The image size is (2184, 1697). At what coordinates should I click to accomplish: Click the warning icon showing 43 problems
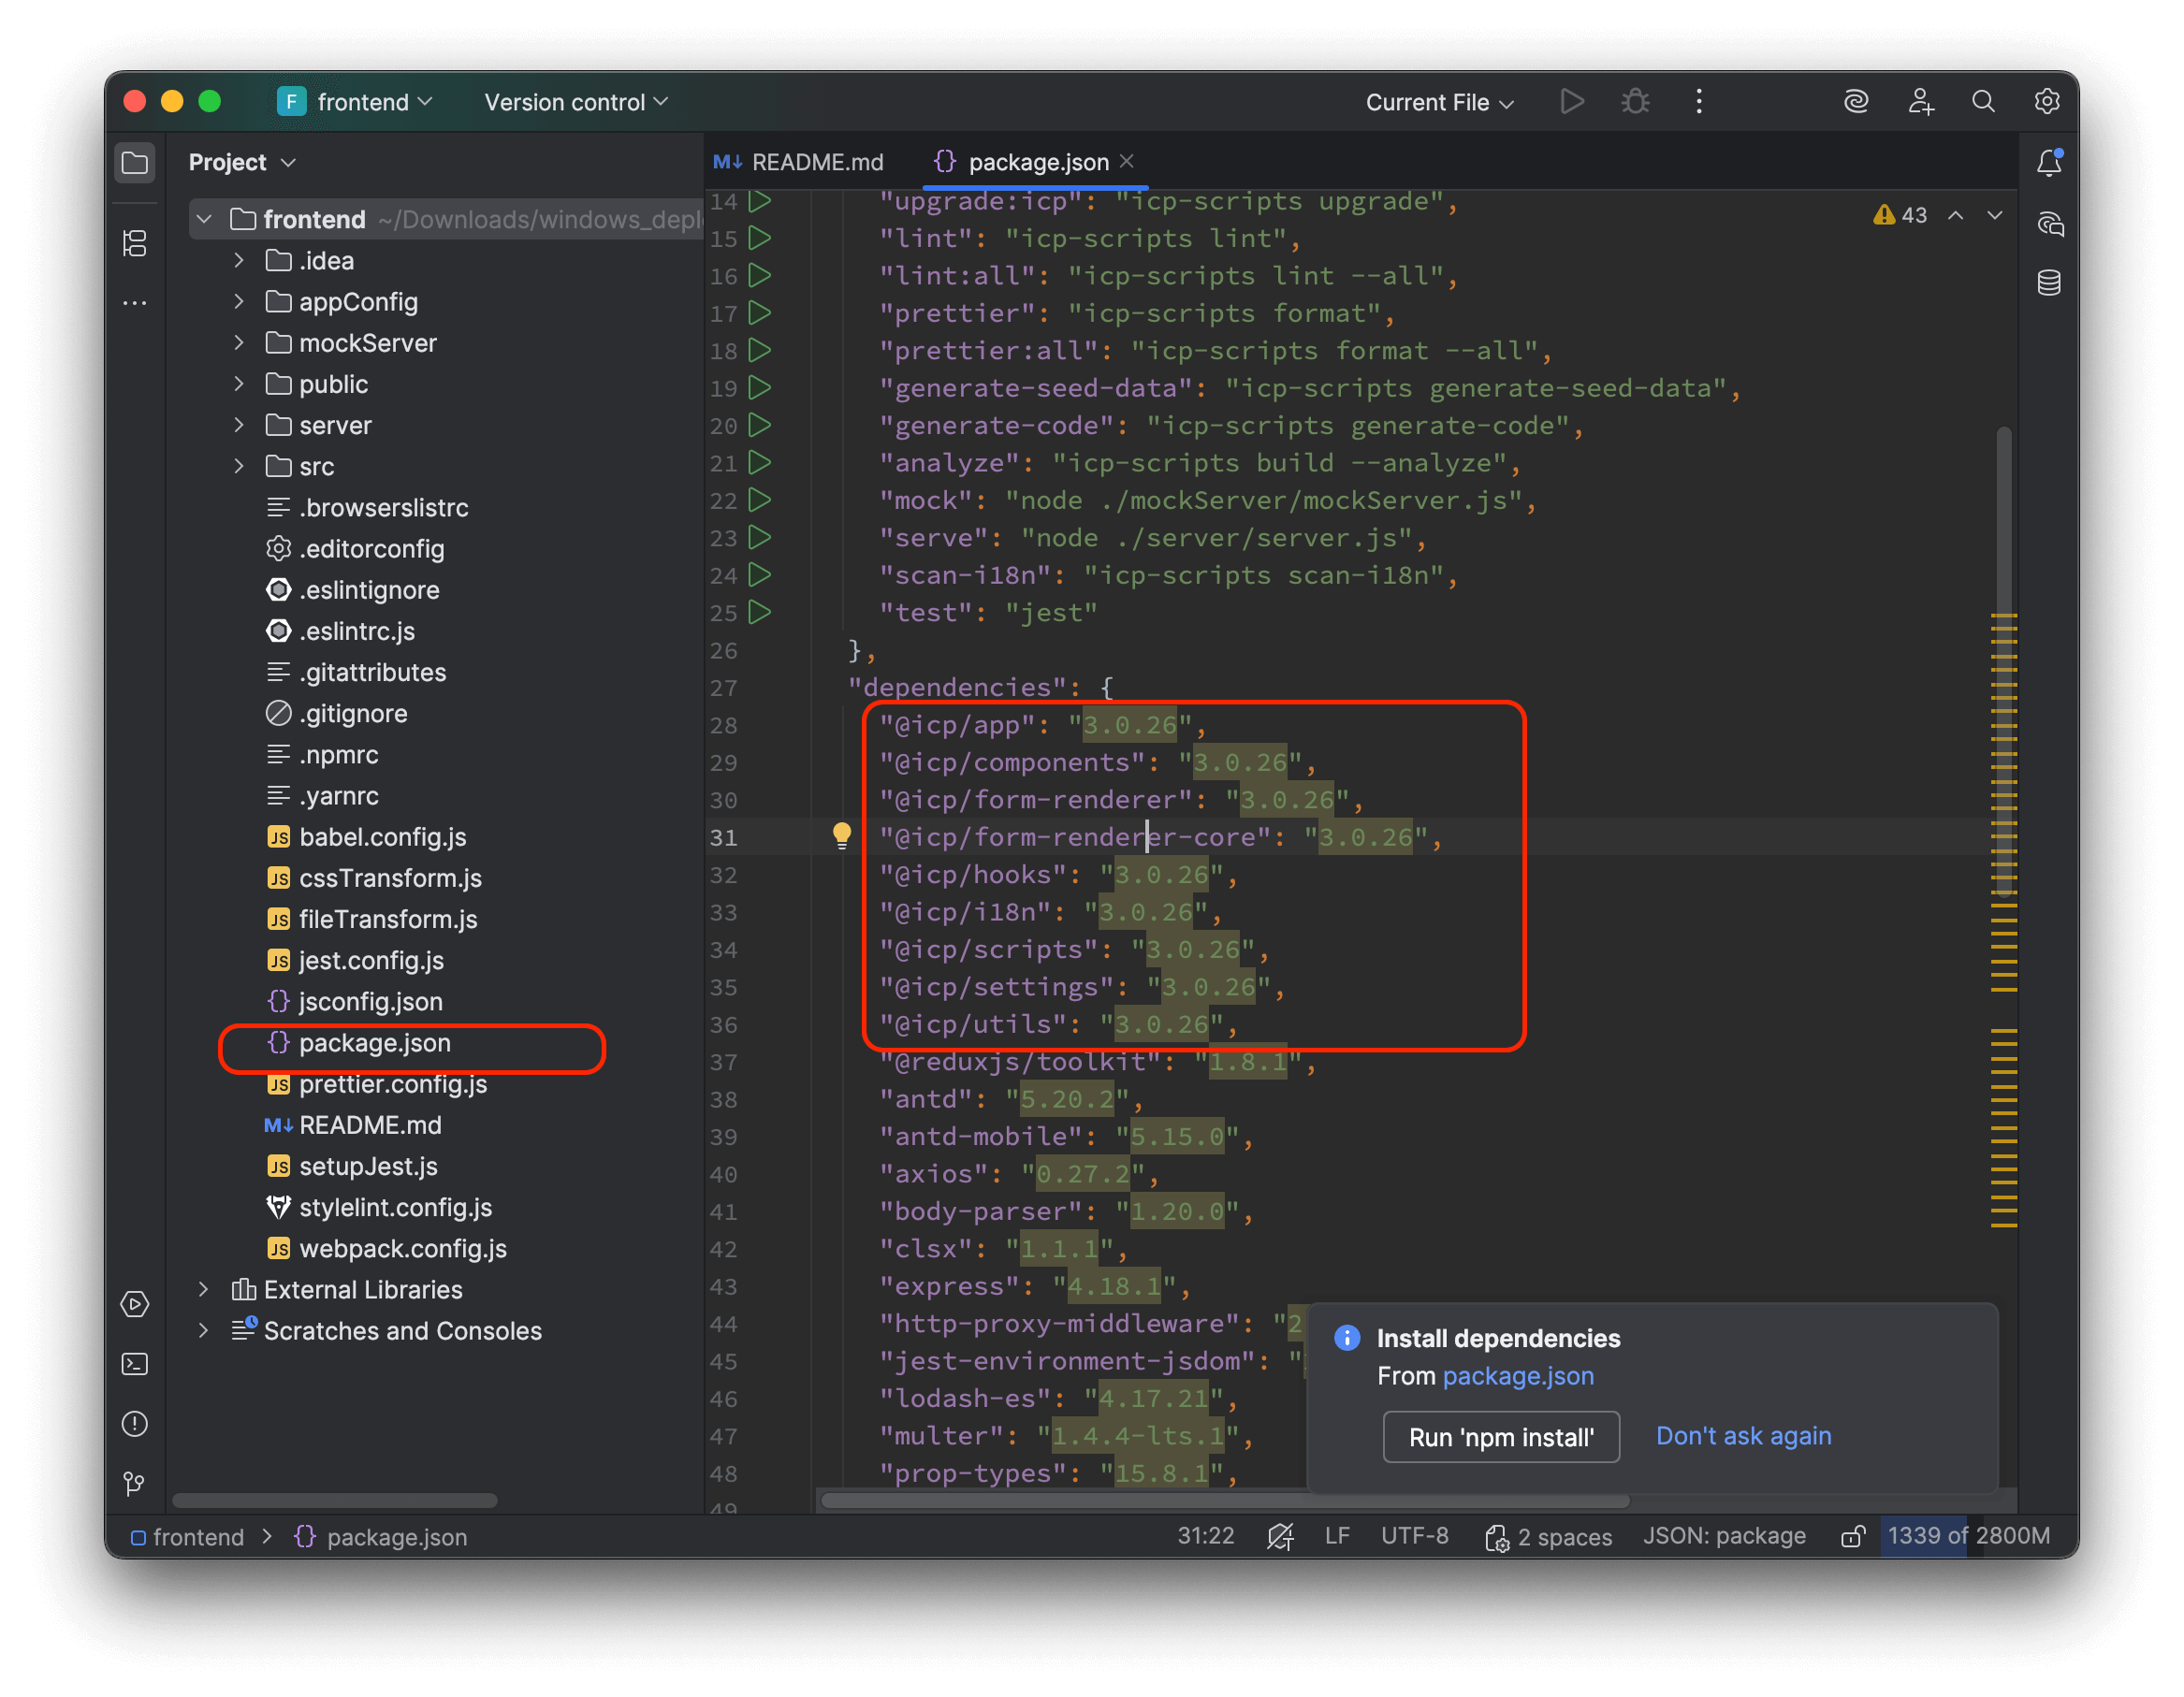(x=1900, y=215)
